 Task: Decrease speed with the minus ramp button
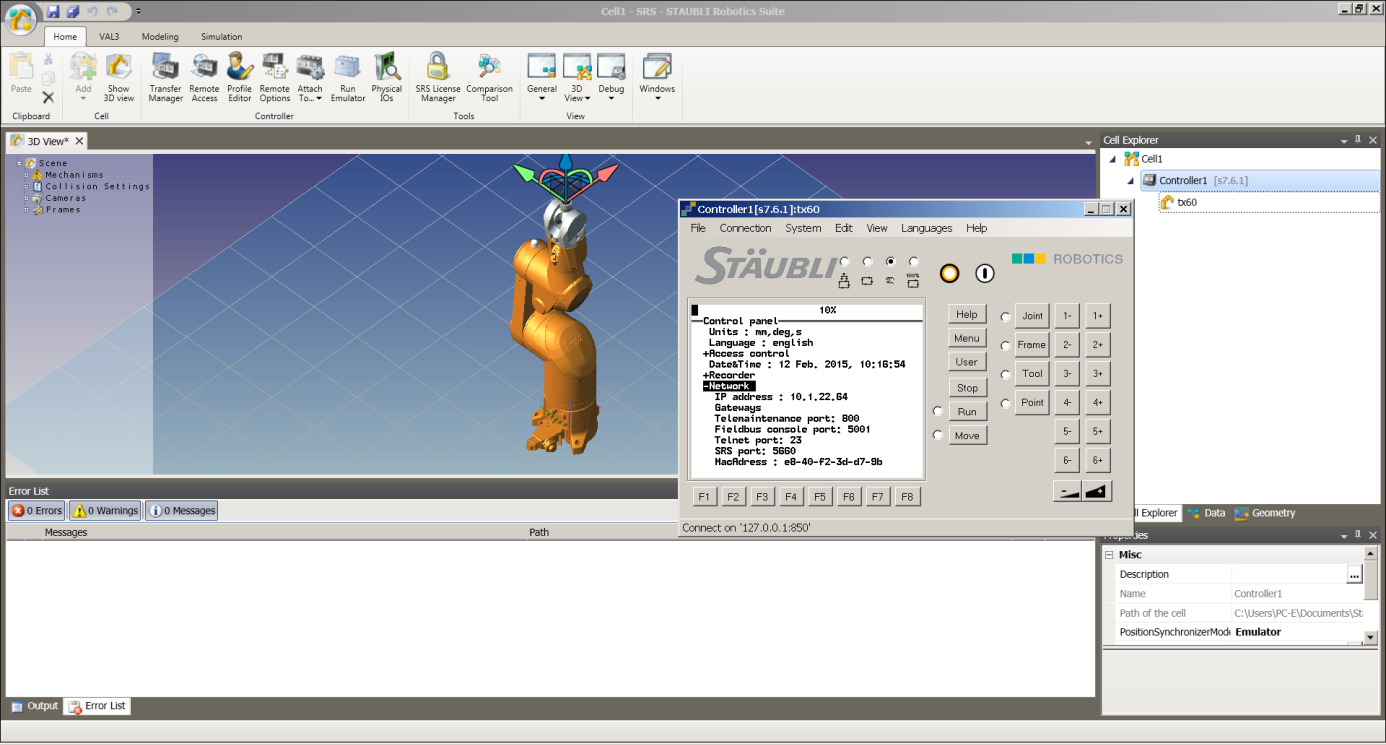coord(1067,491)
